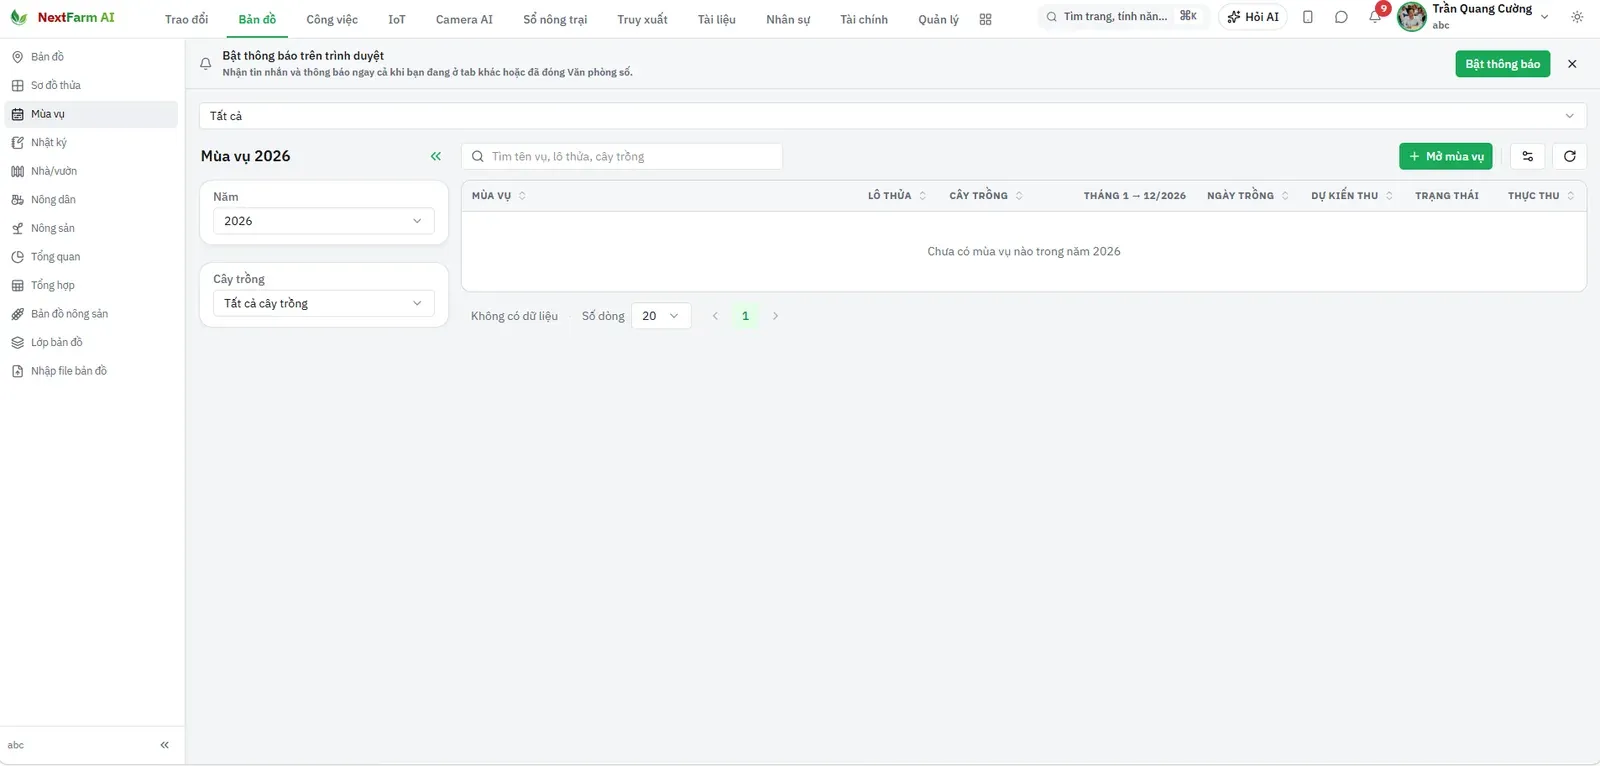The image size is (1600, 766).
Task: Open the Năm 2026 year dropdown
Action: coord(324,221)
